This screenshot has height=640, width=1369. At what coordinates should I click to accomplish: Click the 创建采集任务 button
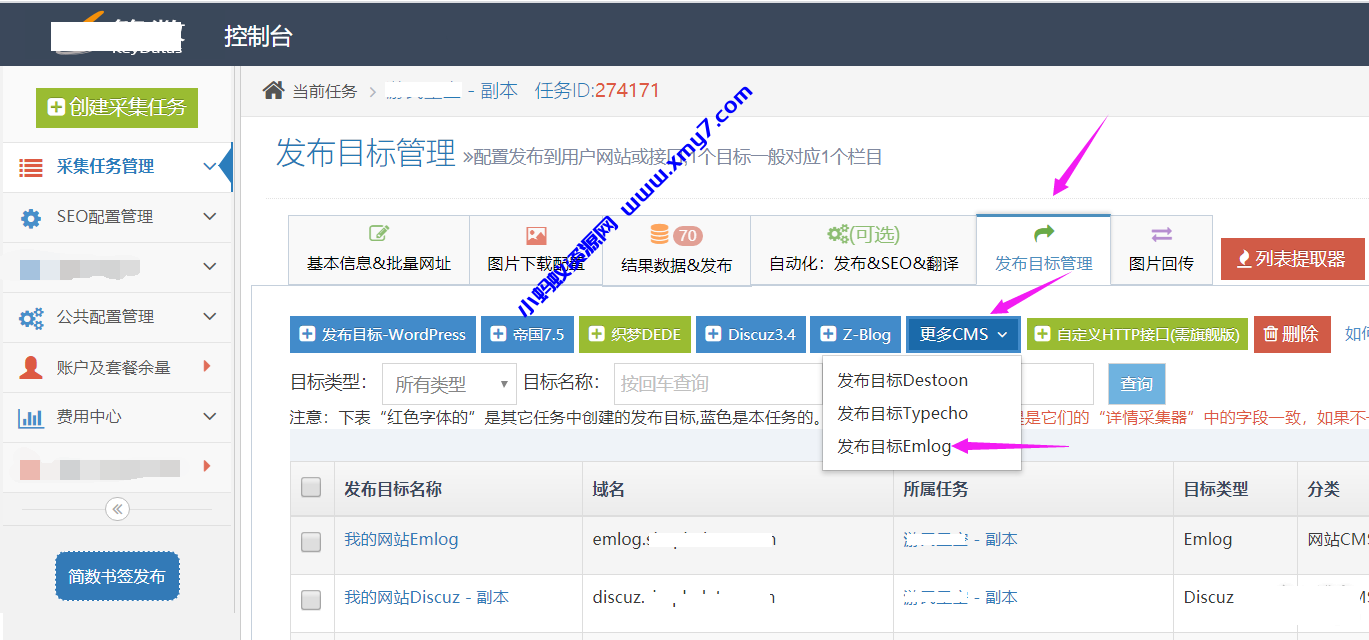click(117, 107)
